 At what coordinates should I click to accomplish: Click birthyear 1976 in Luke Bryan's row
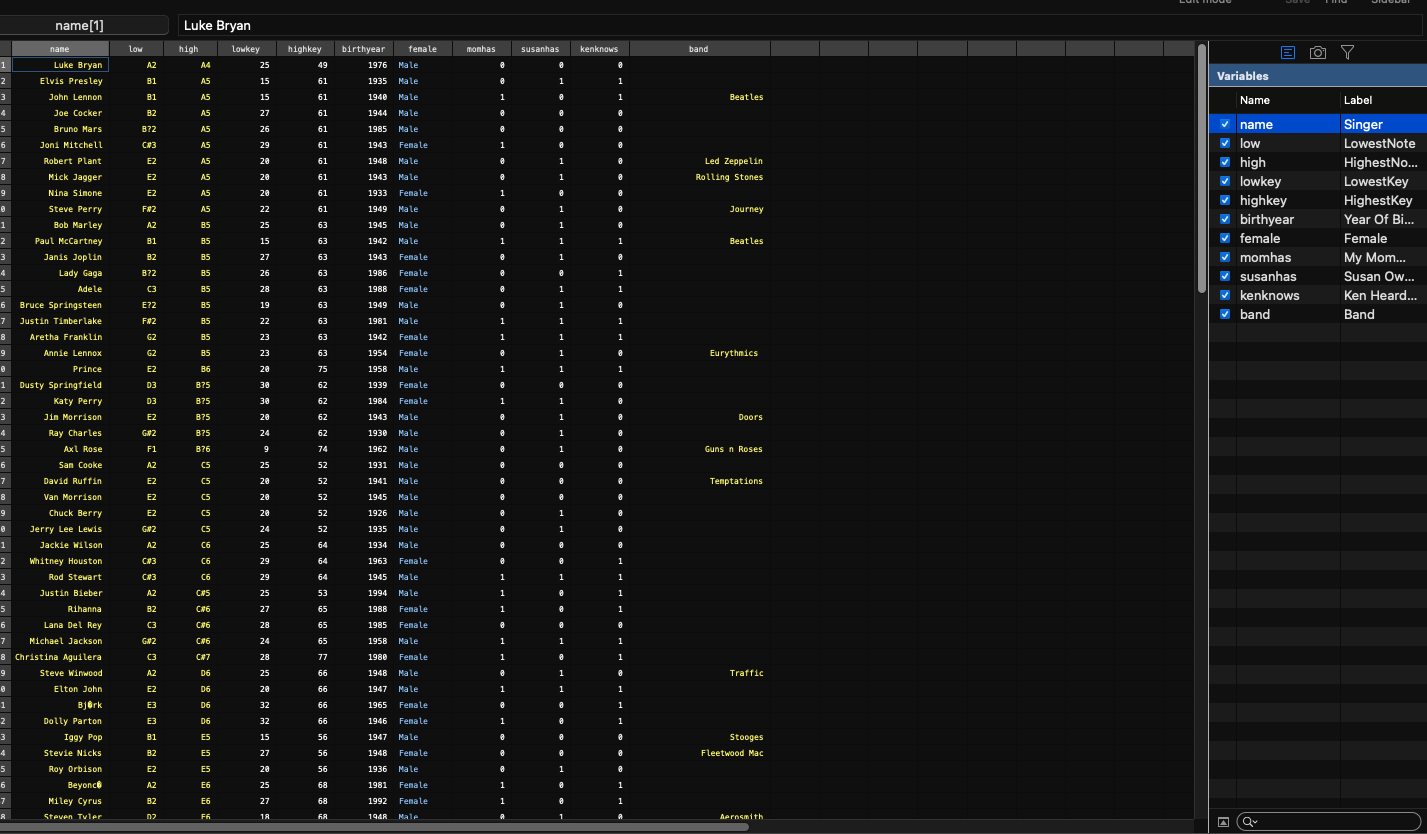point(363,65)
